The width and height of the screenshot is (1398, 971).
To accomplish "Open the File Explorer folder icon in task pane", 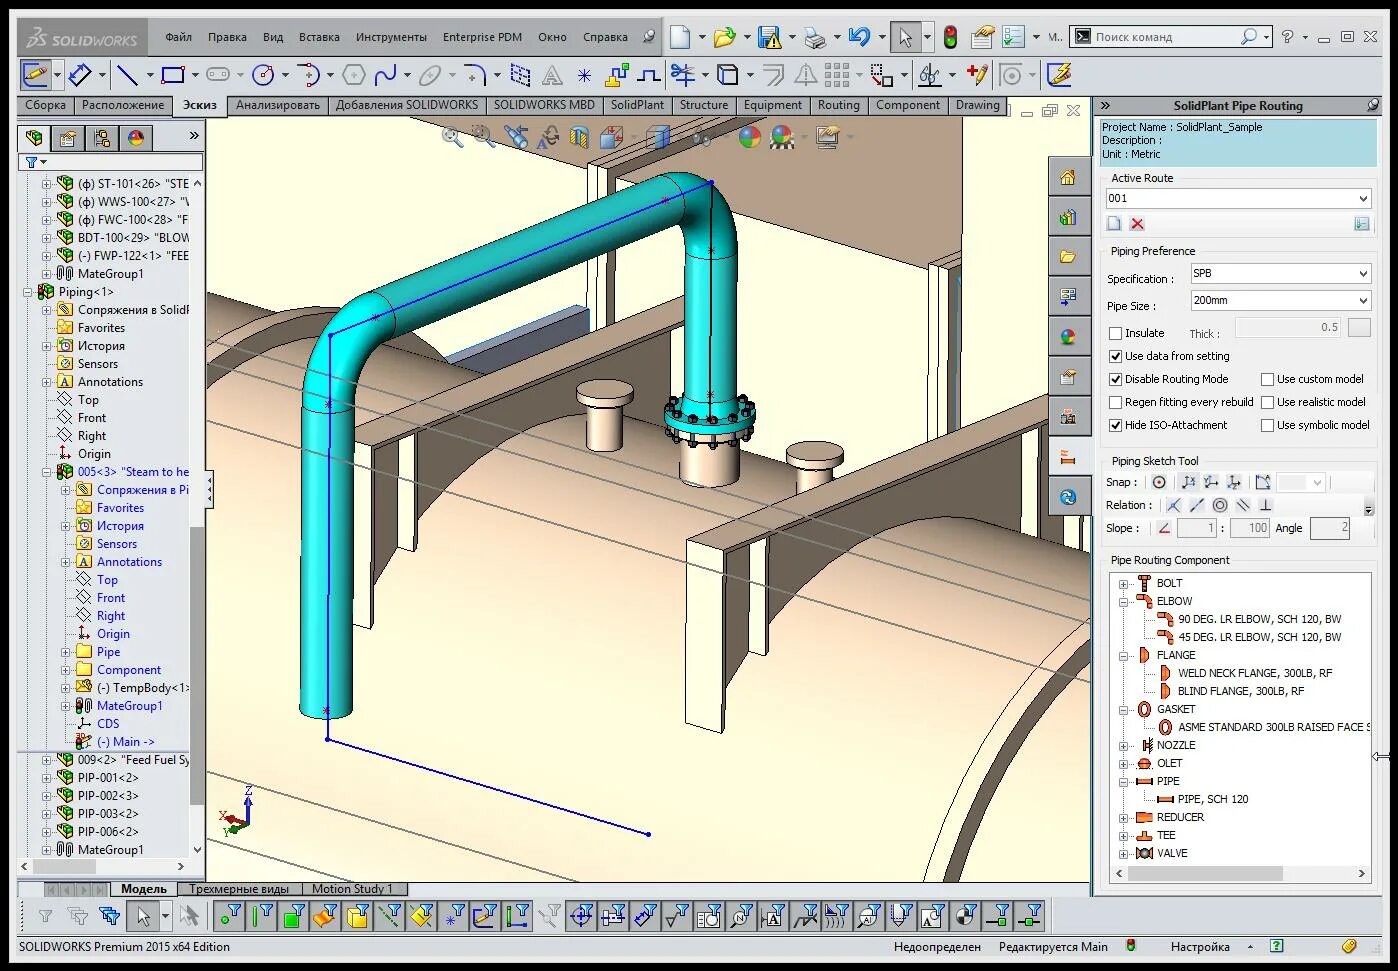I will tap(1068, 257).
